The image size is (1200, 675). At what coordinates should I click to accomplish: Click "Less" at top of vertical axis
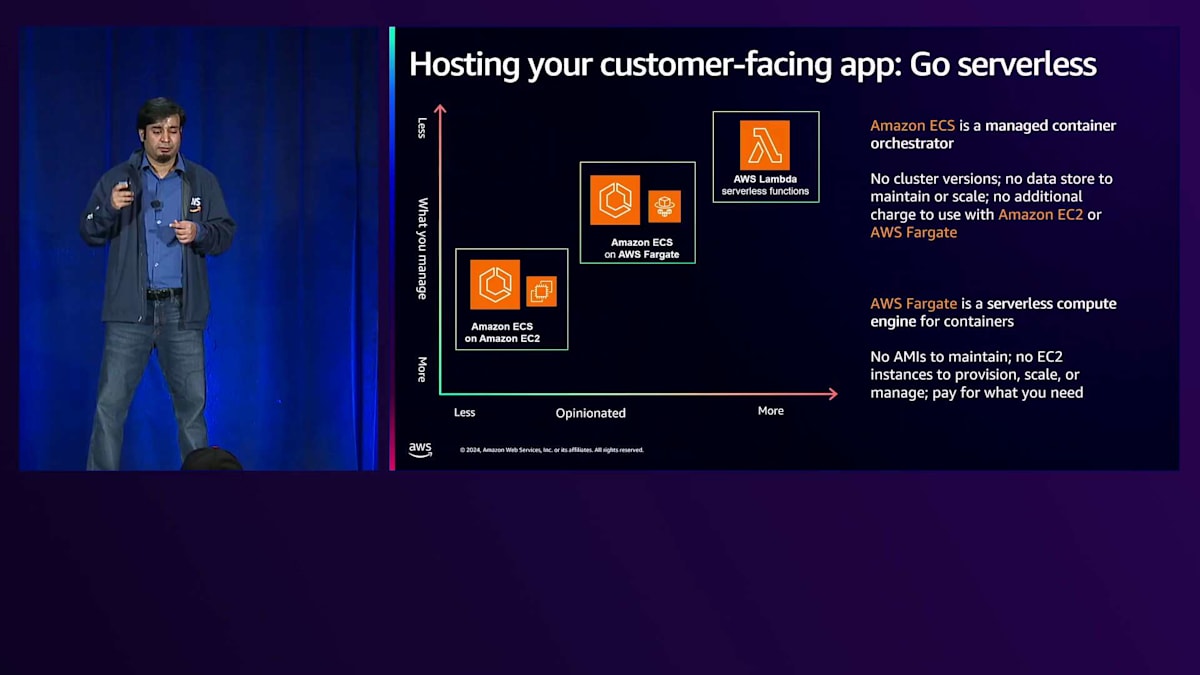422,128
